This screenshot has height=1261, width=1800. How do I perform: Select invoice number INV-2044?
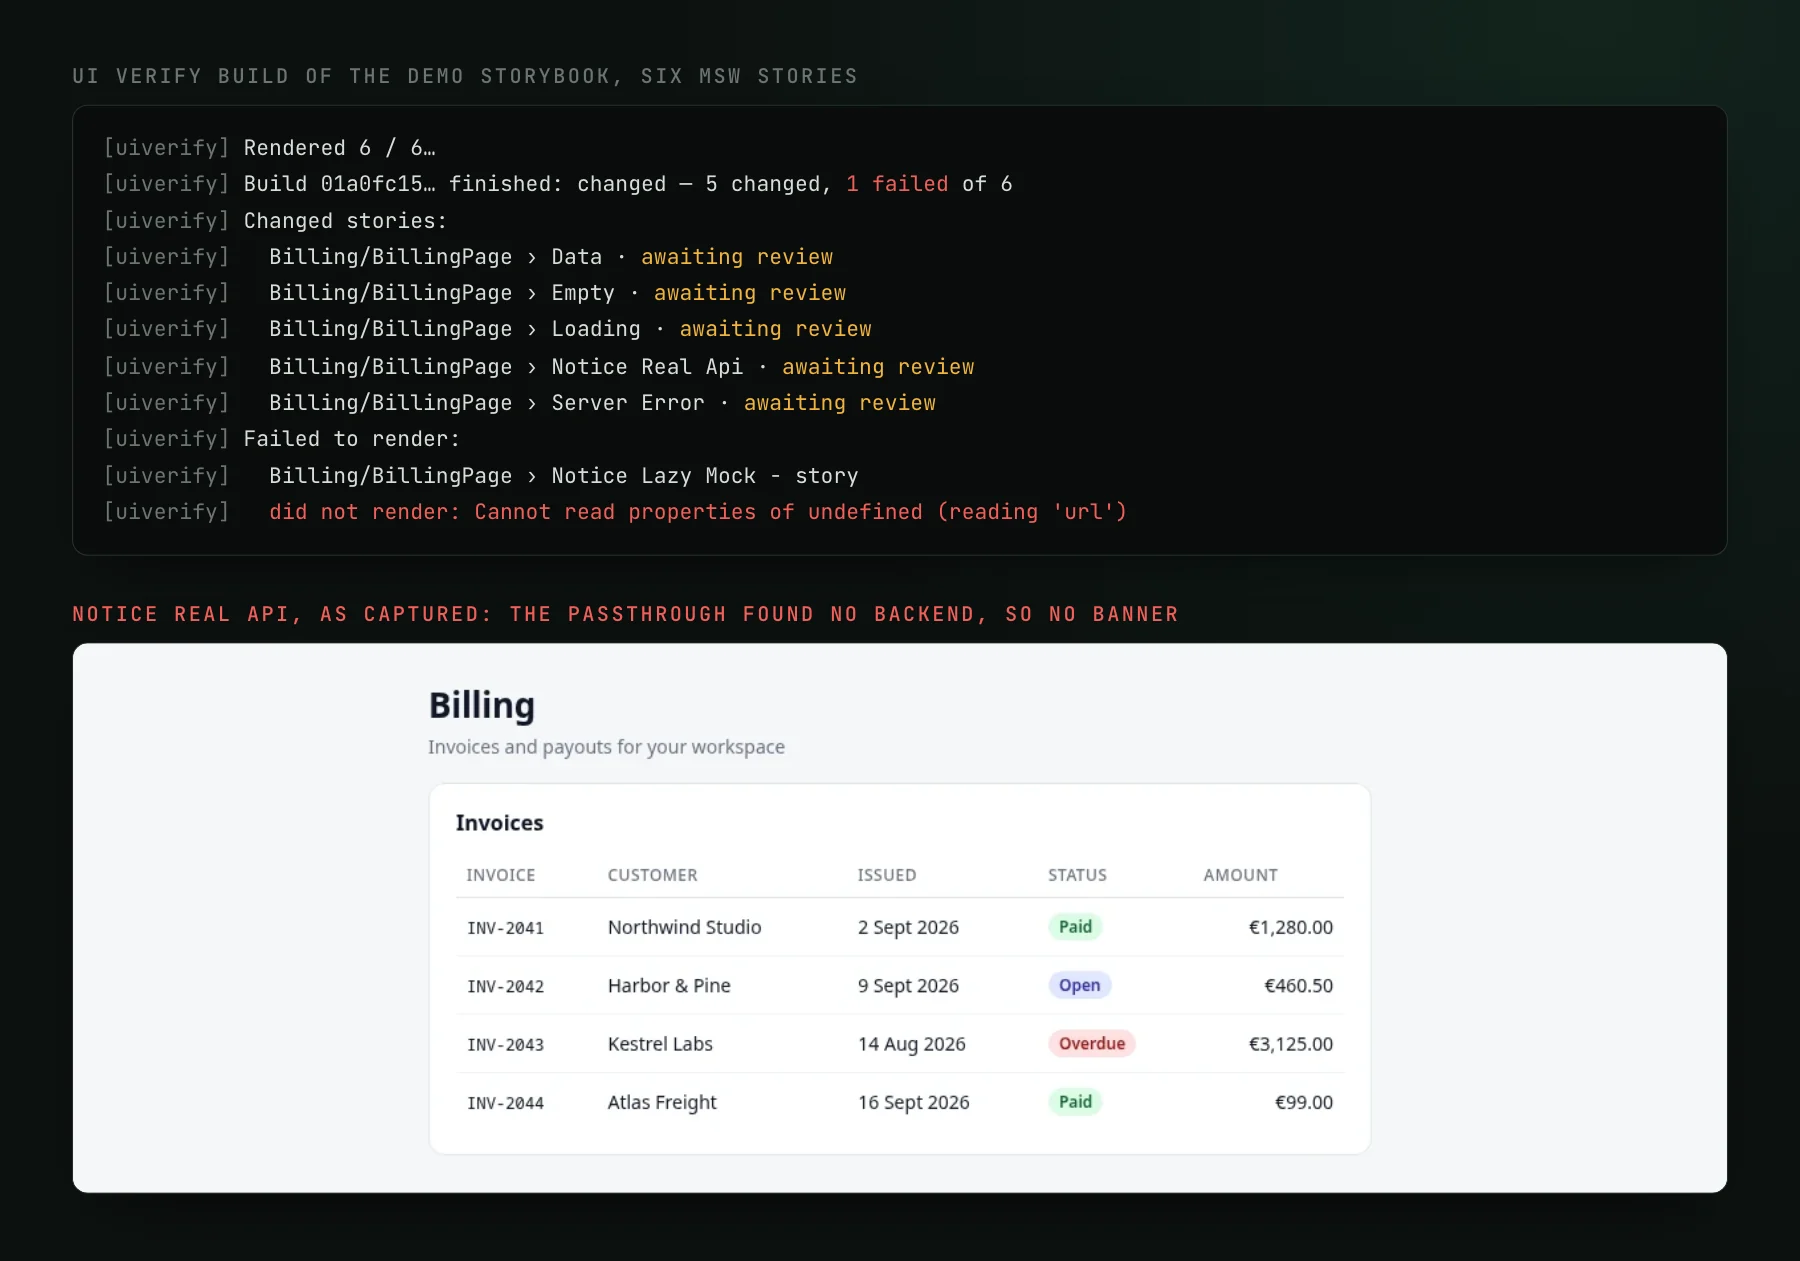(506, 1103)
